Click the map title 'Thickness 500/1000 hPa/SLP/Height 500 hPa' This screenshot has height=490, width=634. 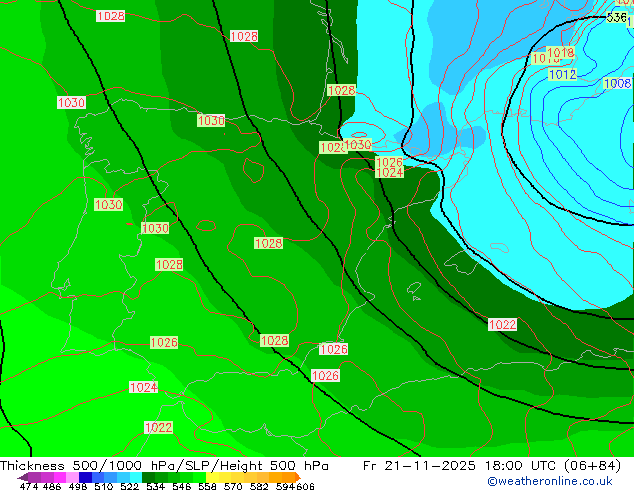click(x=164, y=465)
